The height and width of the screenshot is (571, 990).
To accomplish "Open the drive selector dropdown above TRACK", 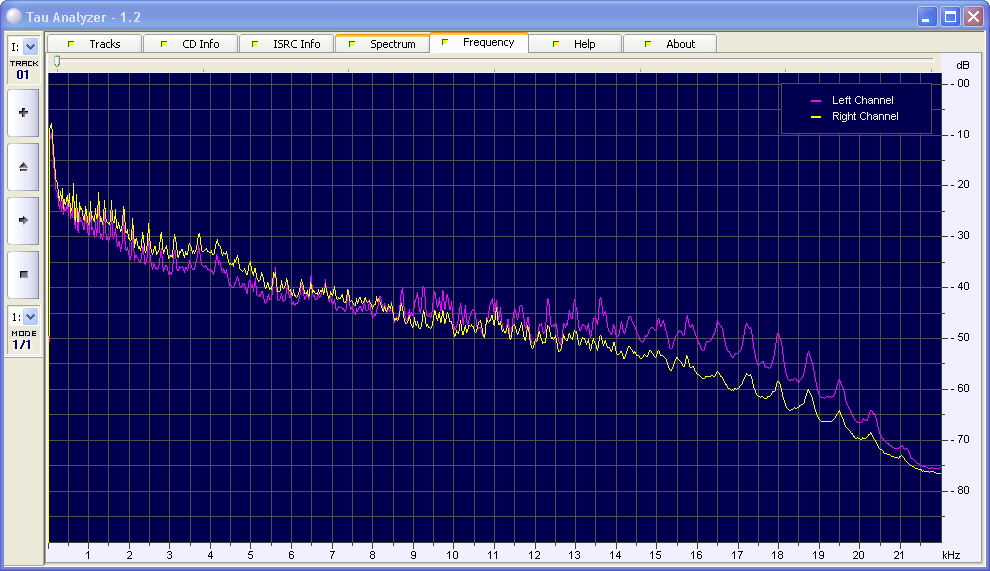I will coord(30,46).
